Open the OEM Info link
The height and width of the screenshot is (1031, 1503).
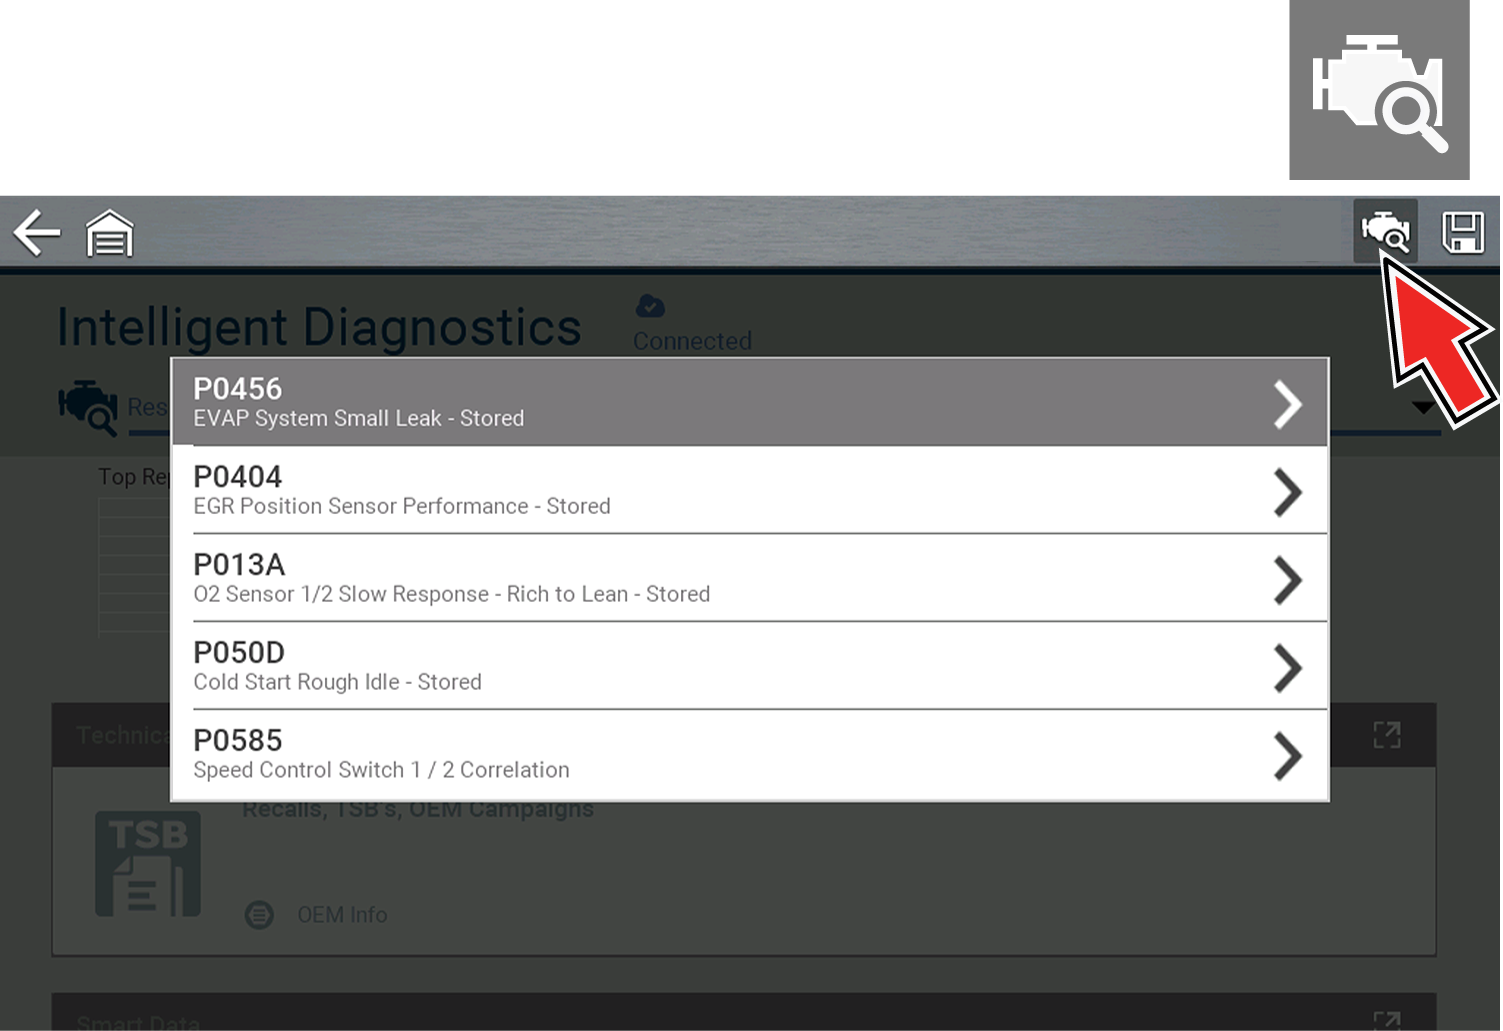coord(342,915)
